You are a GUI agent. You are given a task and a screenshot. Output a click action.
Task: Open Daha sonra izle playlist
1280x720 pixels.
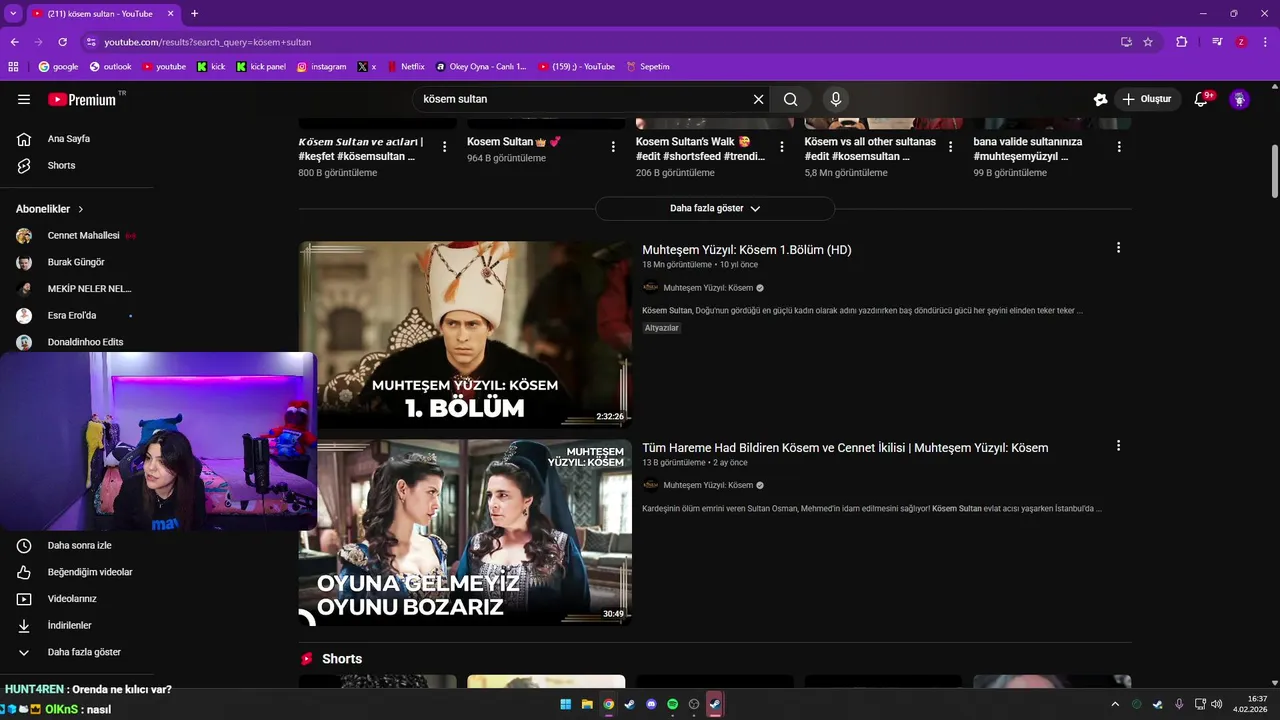[x=77, y=546]
